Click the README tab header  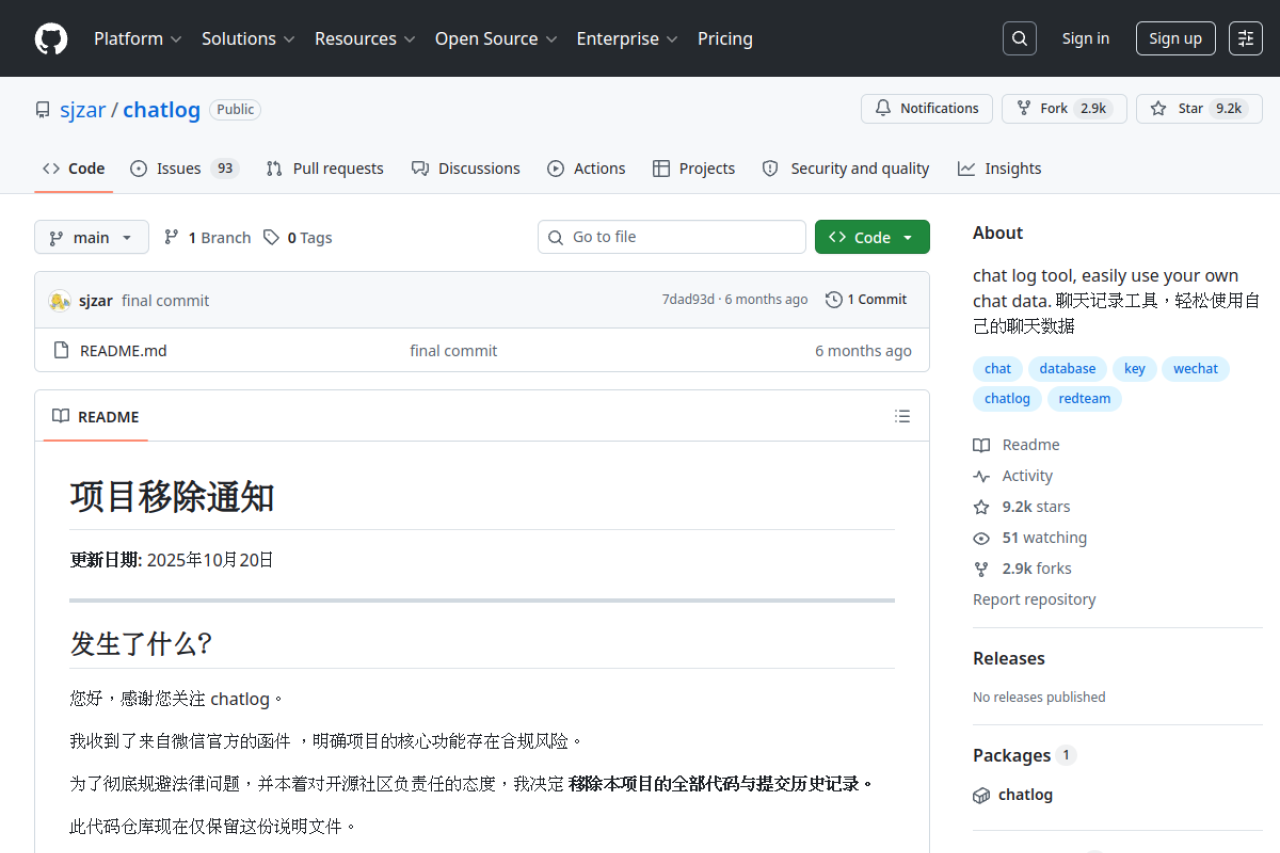96,417
